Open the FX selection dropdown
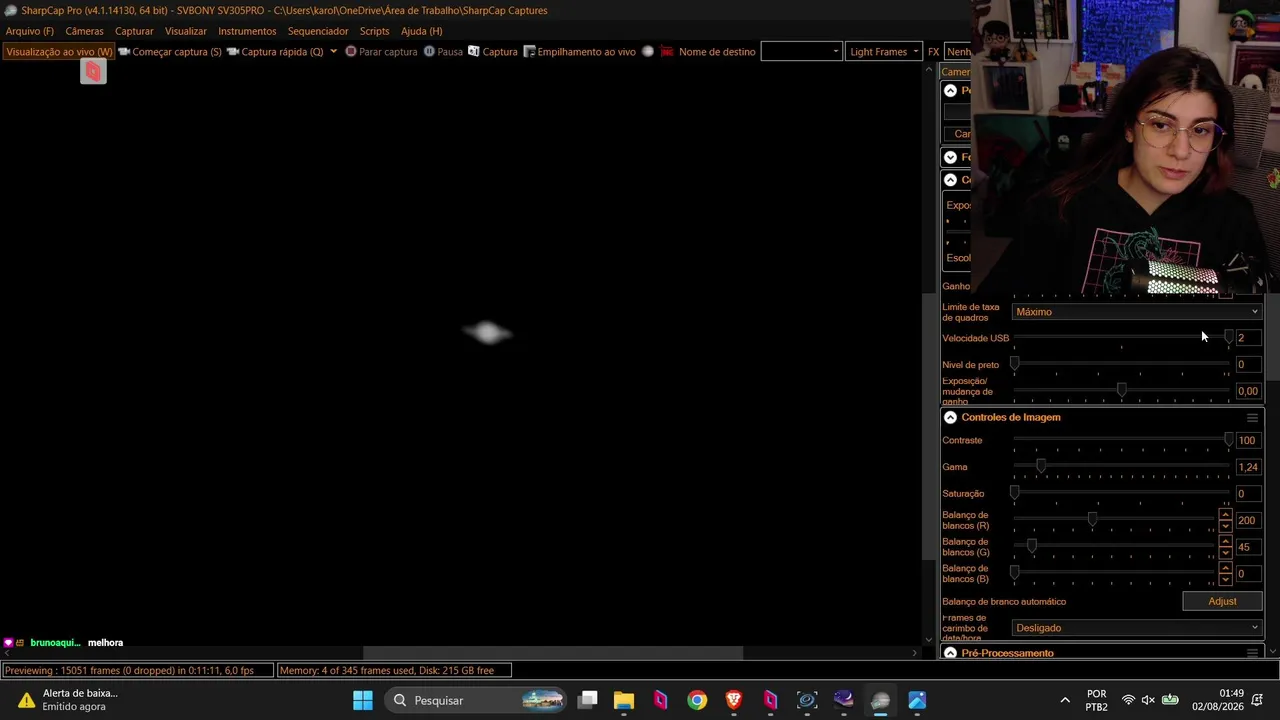Viewport: 1280px width, 720px height. [x=958, y=52]
